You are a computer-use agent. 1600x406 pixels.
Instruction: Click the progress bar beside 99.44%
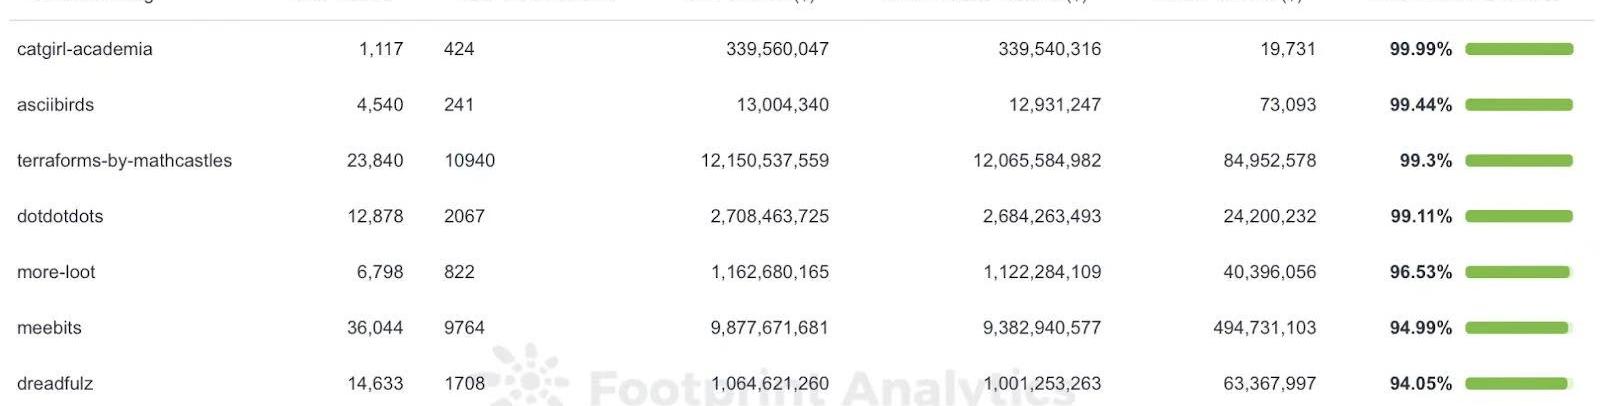1519,105
